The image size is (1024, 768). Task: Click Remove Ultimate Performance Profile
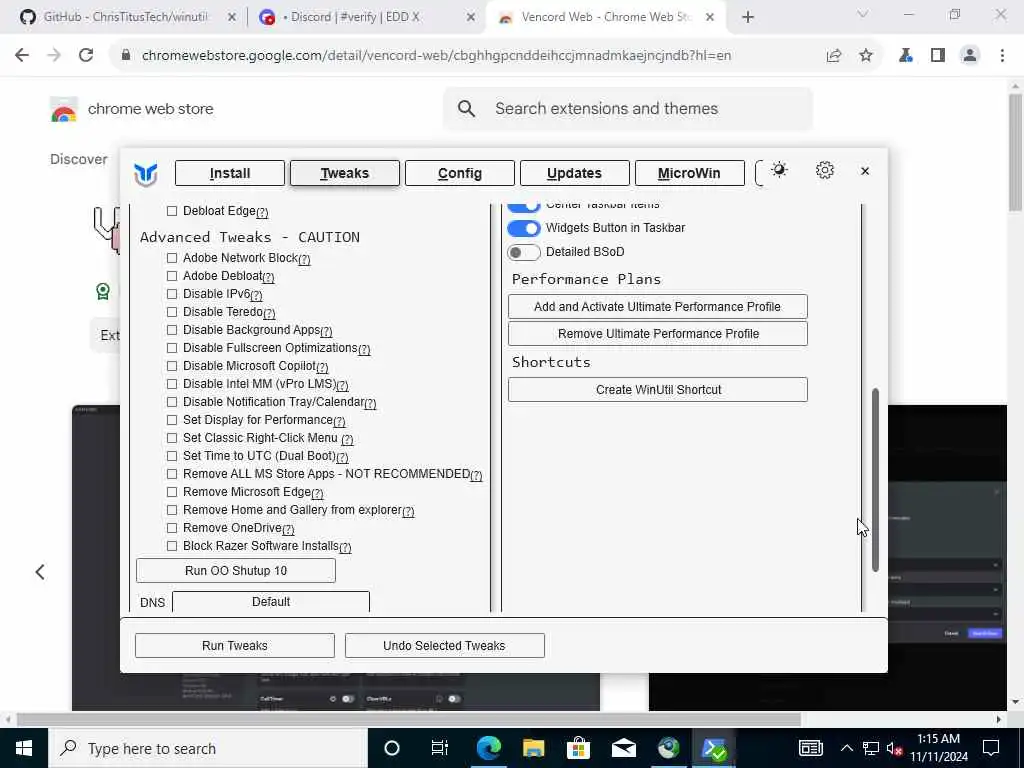click(658, 334)
